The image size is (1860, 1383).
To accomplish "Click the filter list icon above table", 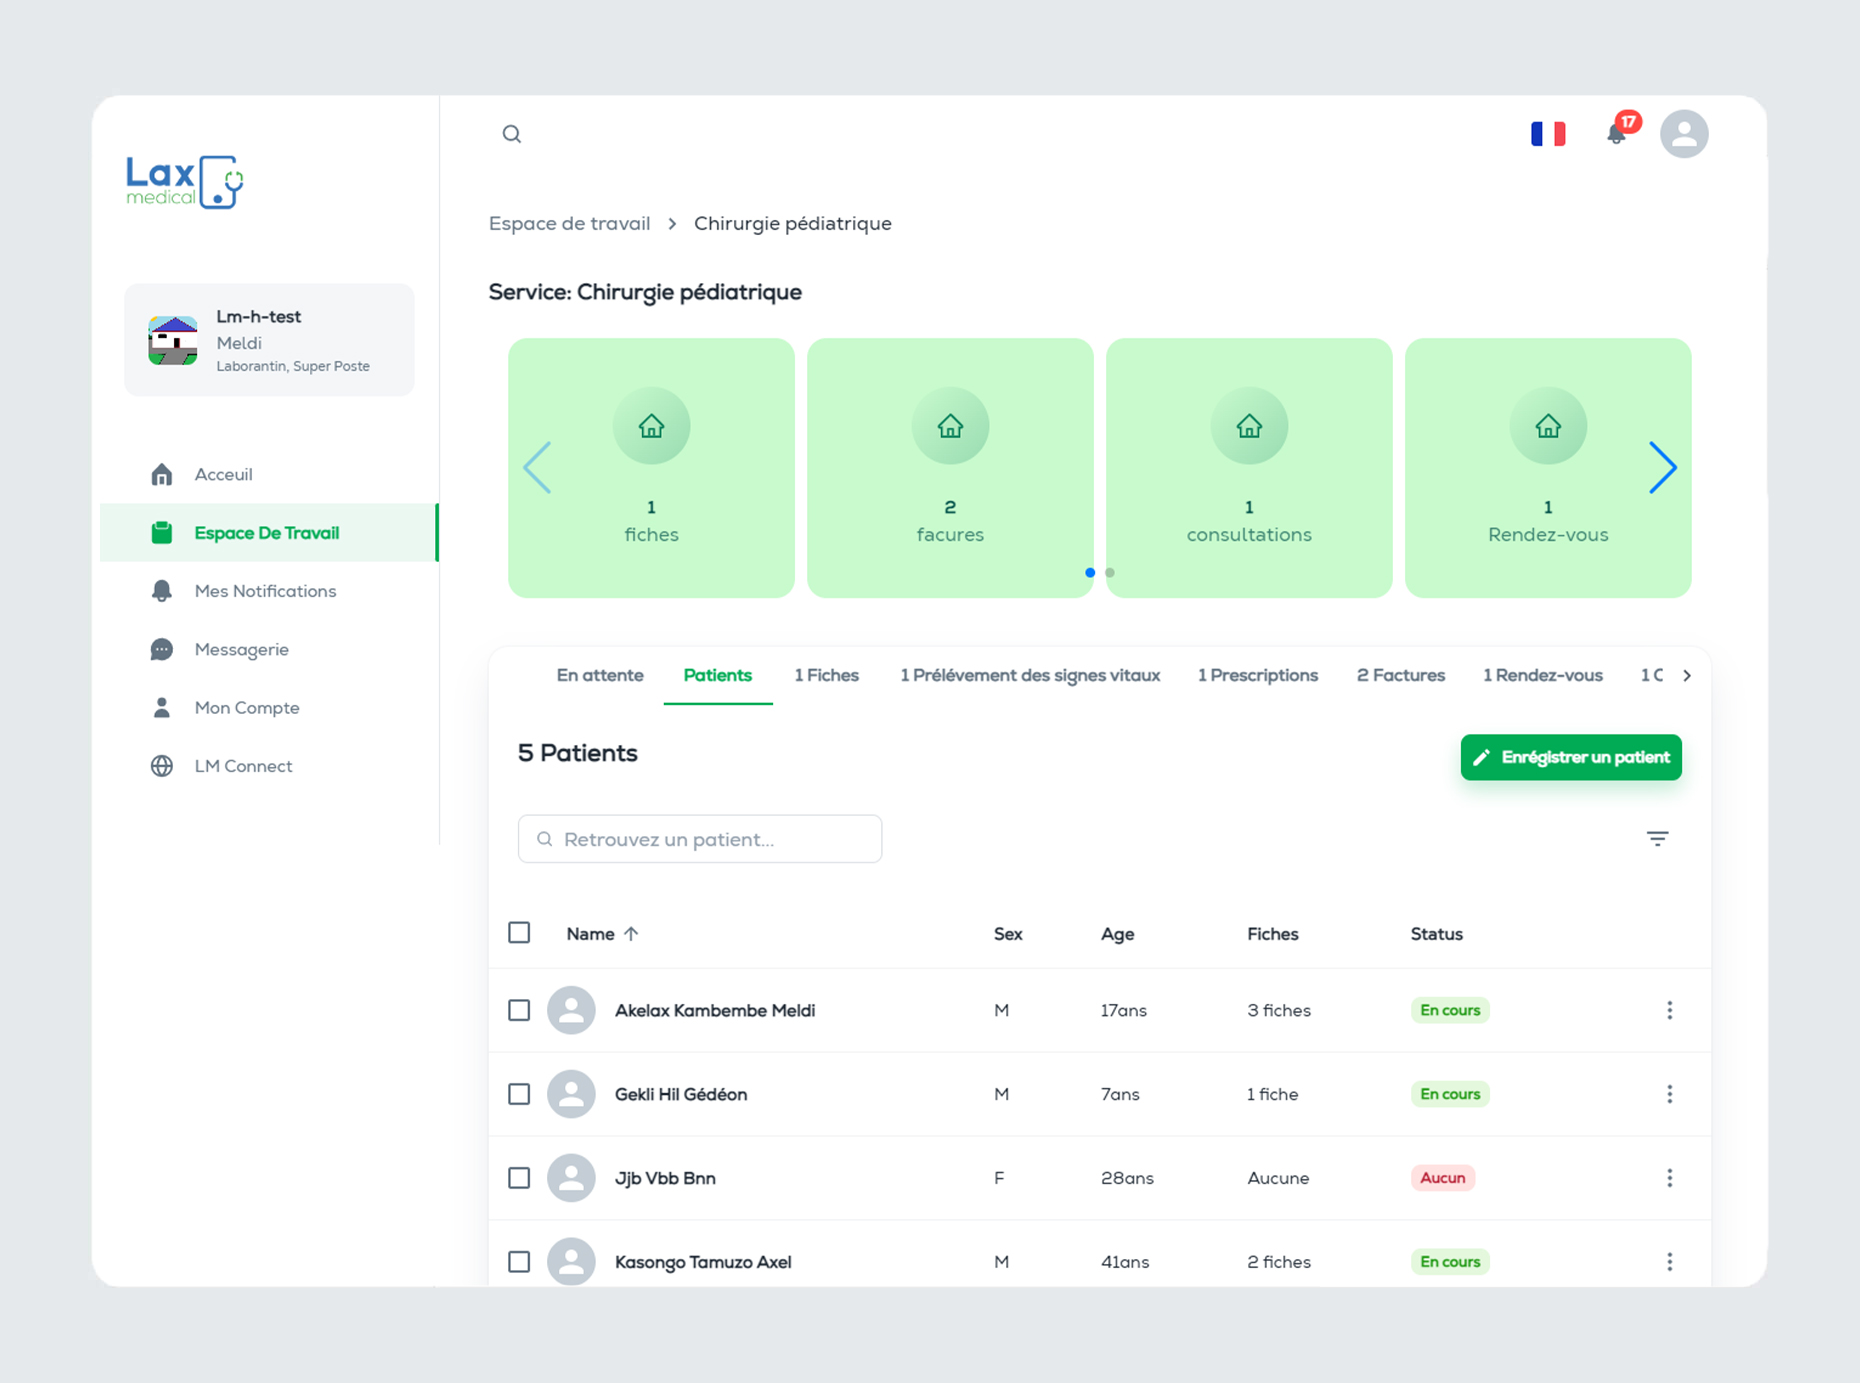I will [1657, 839].
